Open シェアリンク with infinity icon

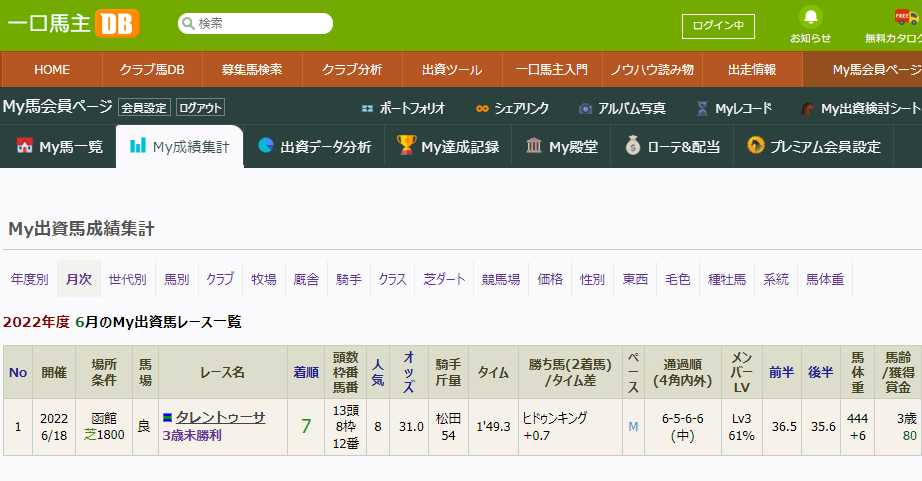coord(512,108)
